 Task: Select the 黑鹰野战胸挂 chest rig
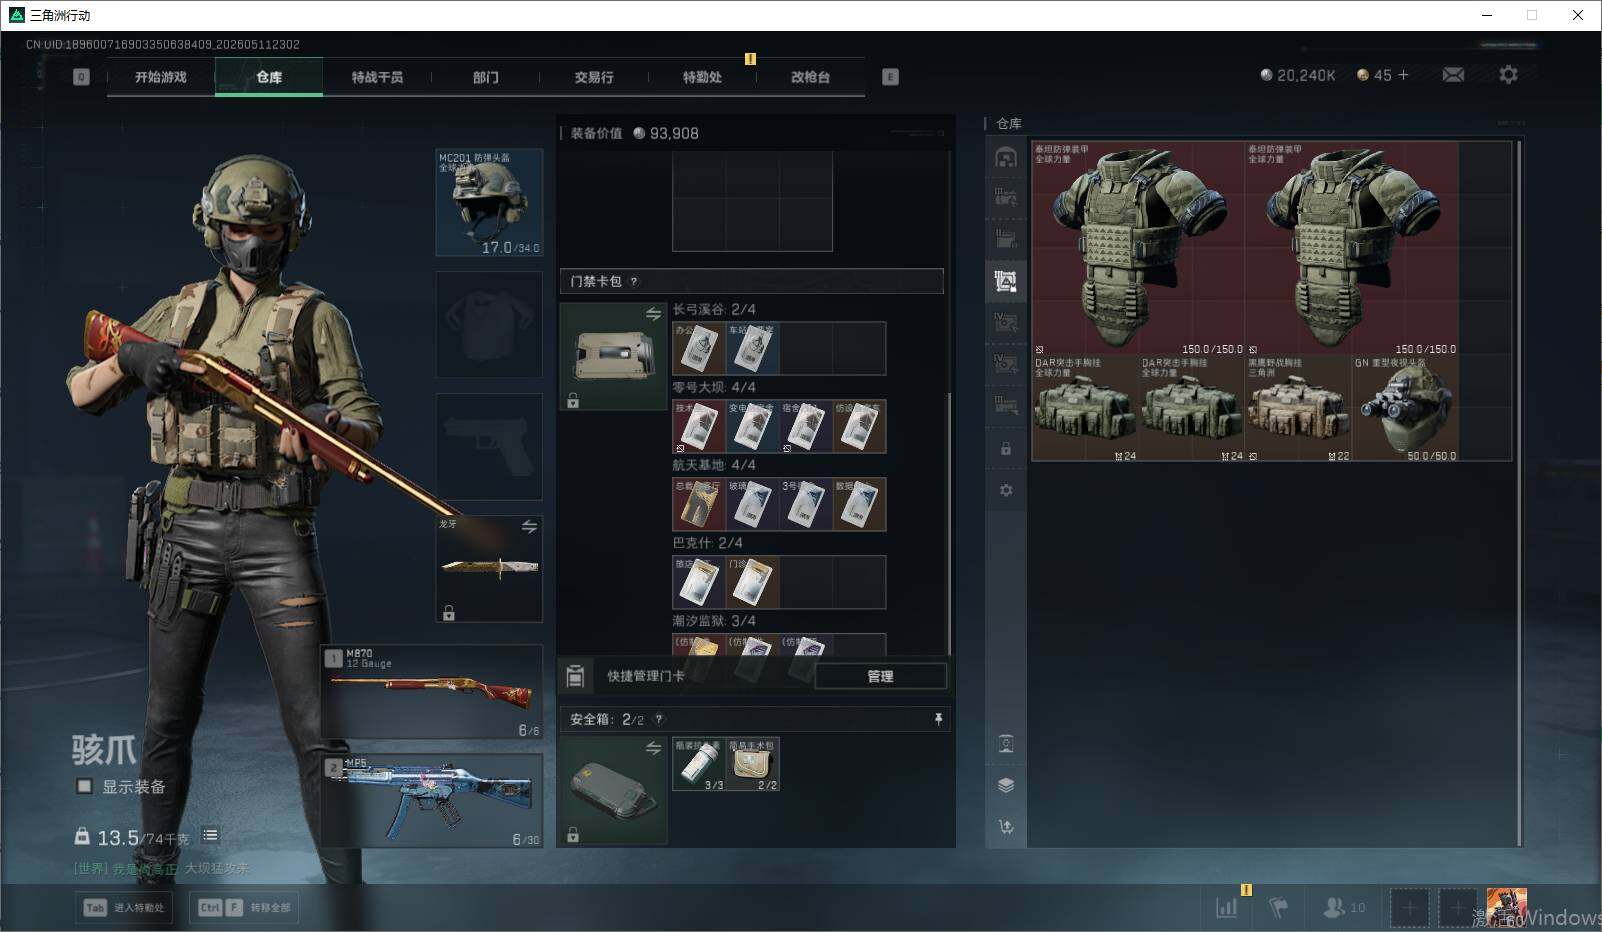pos(1298,409)
